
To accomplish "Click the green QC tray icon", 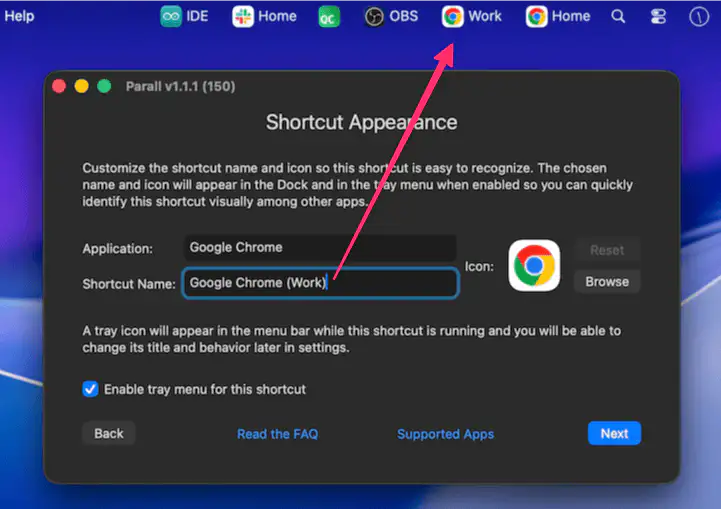I will (329, 17).
